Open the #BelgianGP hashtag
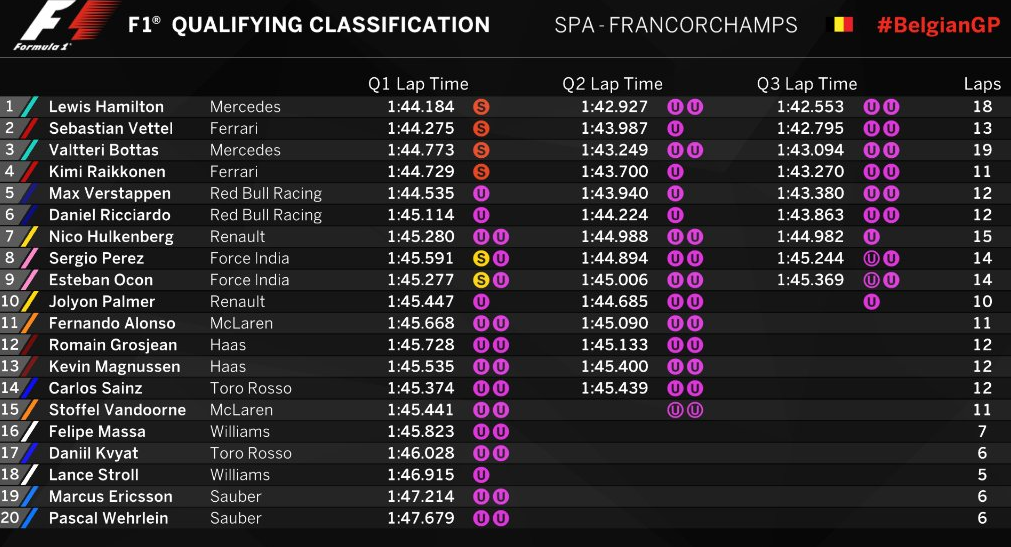Image resolution: width=1011 pixels, height=547 pixels. point(938,25)
